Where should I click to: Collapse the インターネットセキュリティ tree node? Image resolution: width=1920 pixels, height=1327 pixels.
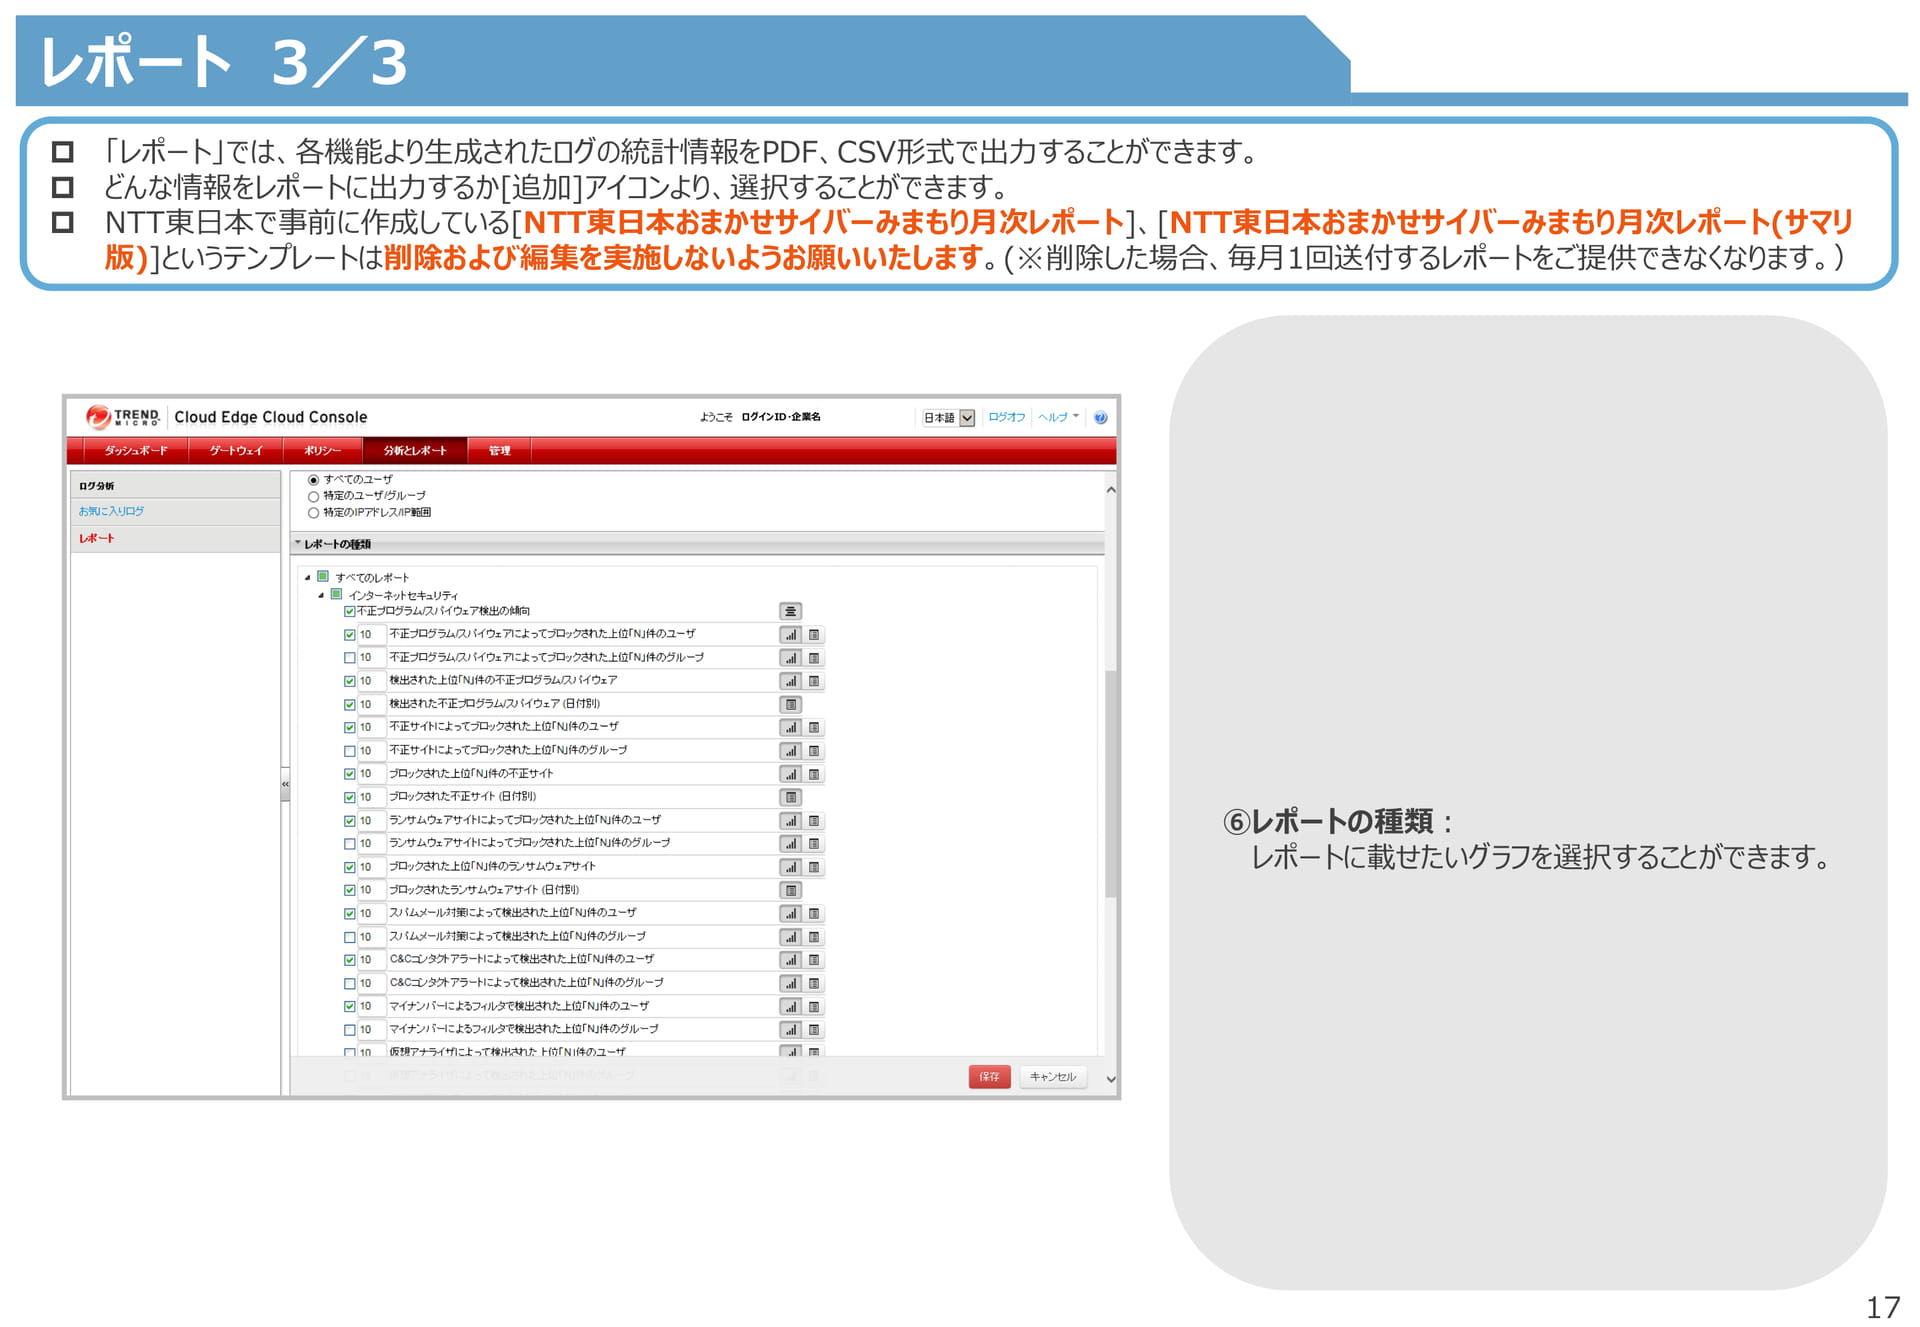321,595
